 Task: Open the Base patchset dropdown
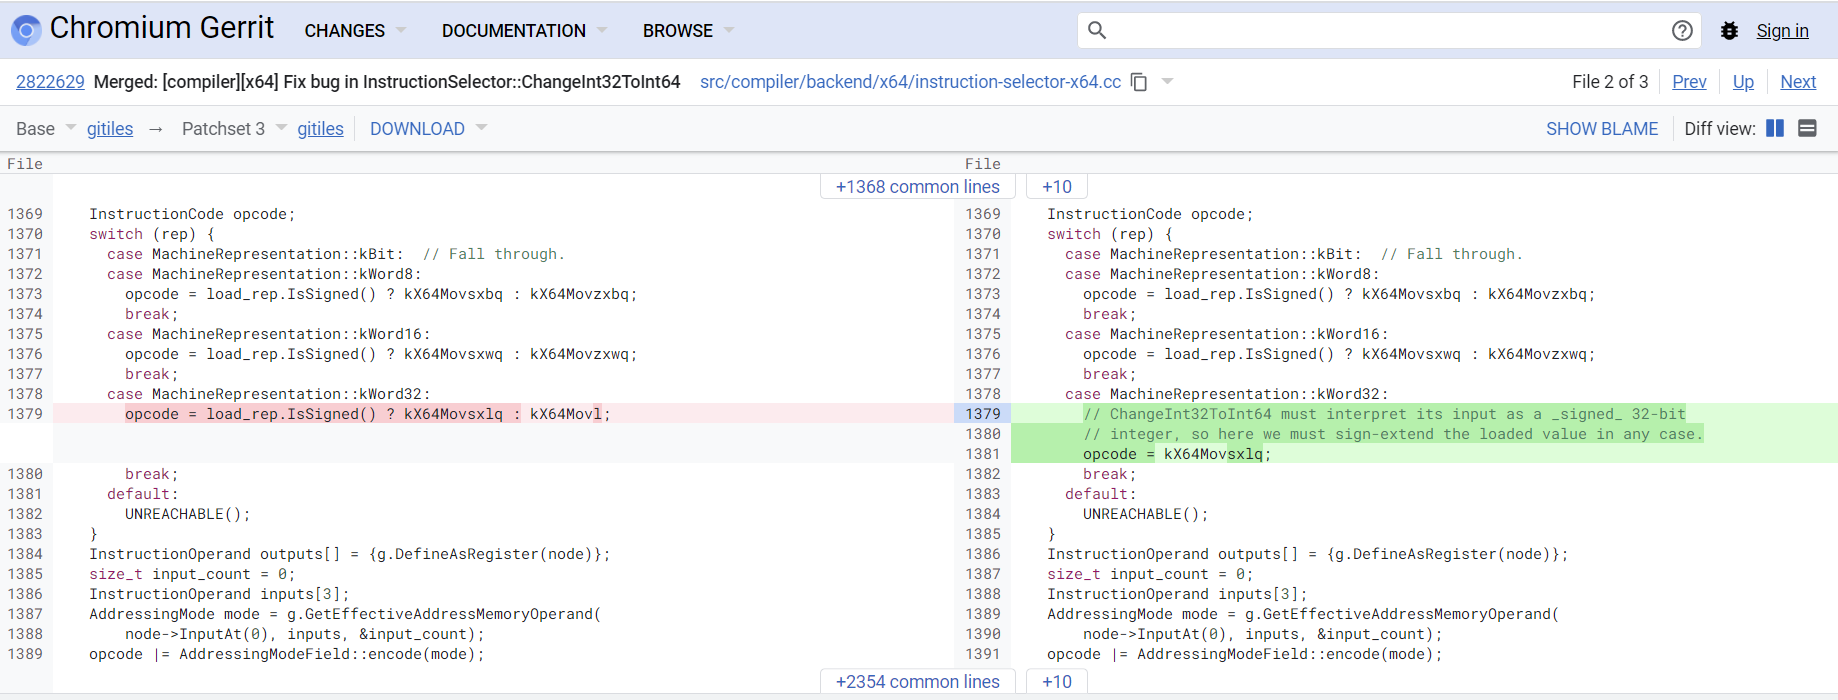coord(45,128)
